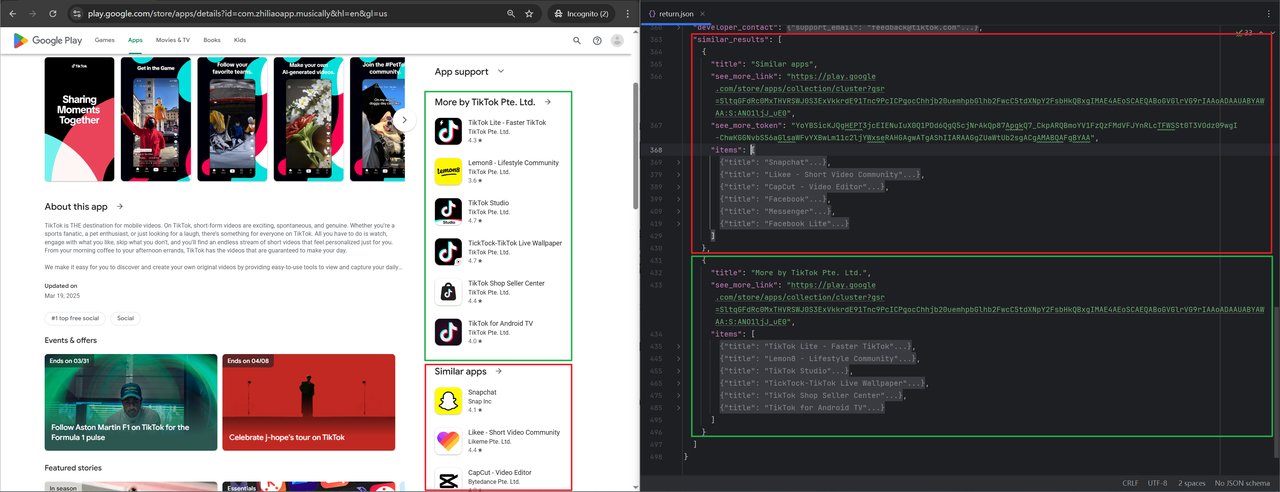
Task: Go to the Books tab
Action: (x=212, y=40)
